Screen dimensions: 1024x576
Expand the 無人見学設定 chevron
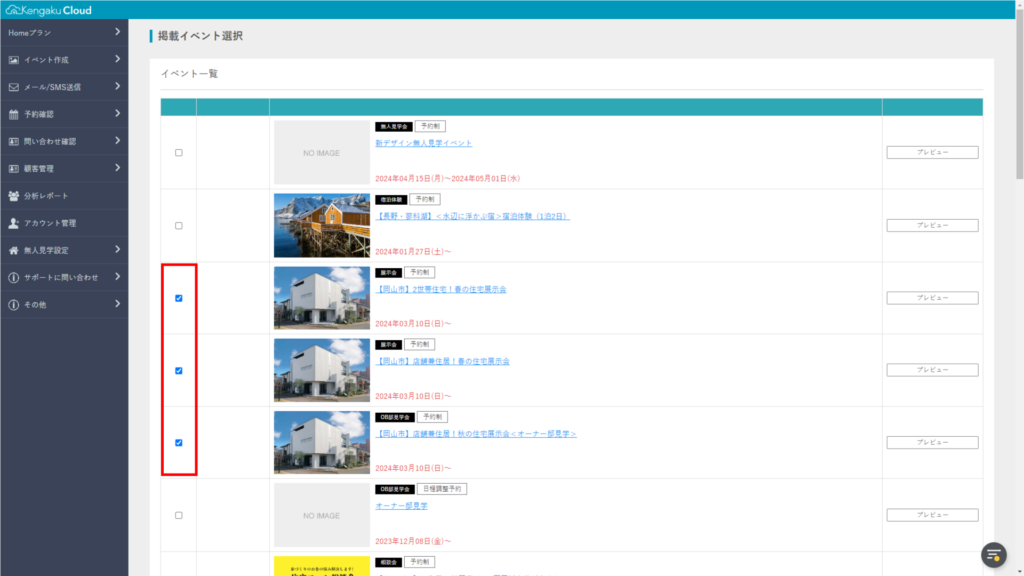point(118,249)
